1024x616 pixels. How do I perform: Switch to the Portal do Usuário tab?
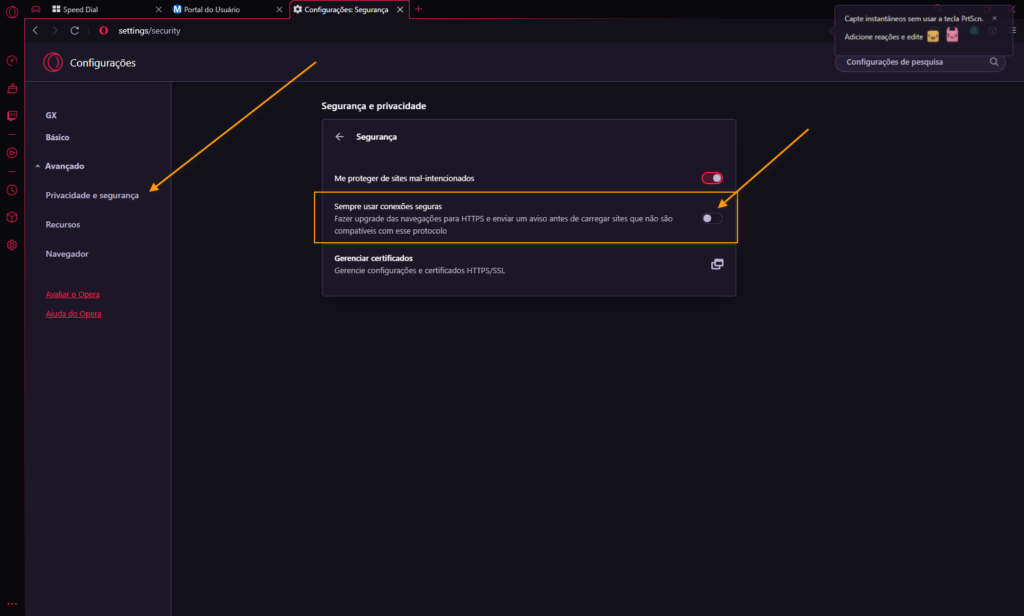[213, 9]
